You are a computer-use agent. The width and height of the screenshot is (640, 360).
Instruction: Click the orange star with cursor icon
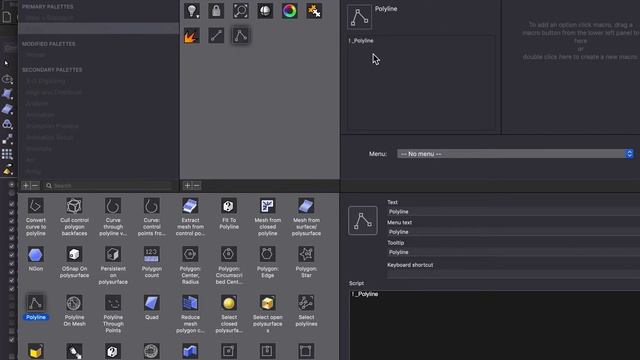(x=314, y=11)
